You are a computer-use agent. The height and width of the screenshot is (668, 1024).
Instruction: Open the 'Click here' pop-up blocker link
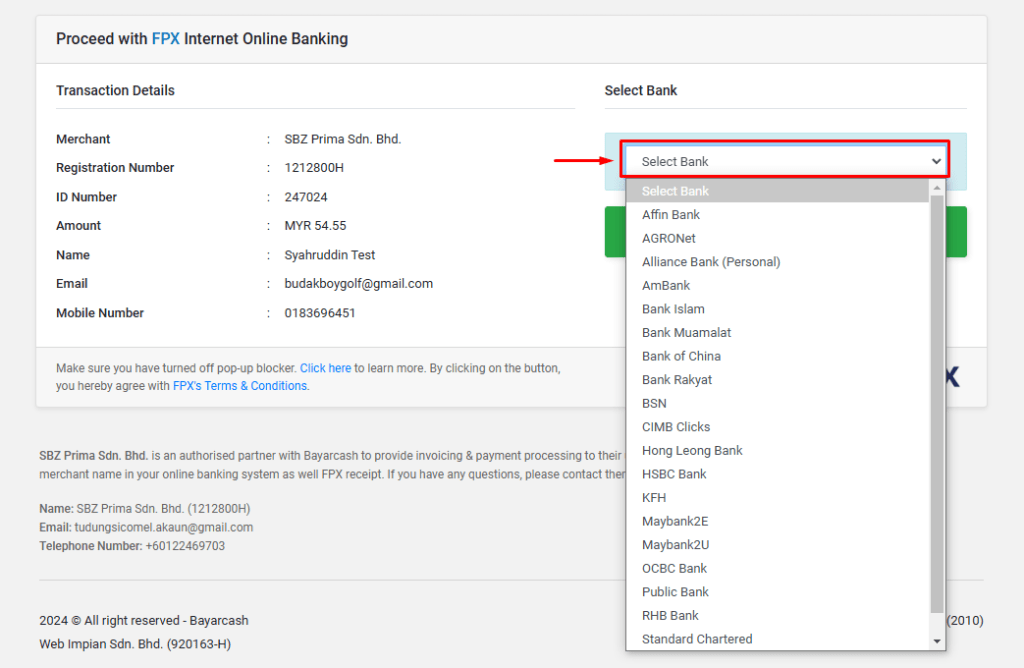coord(325,368)
